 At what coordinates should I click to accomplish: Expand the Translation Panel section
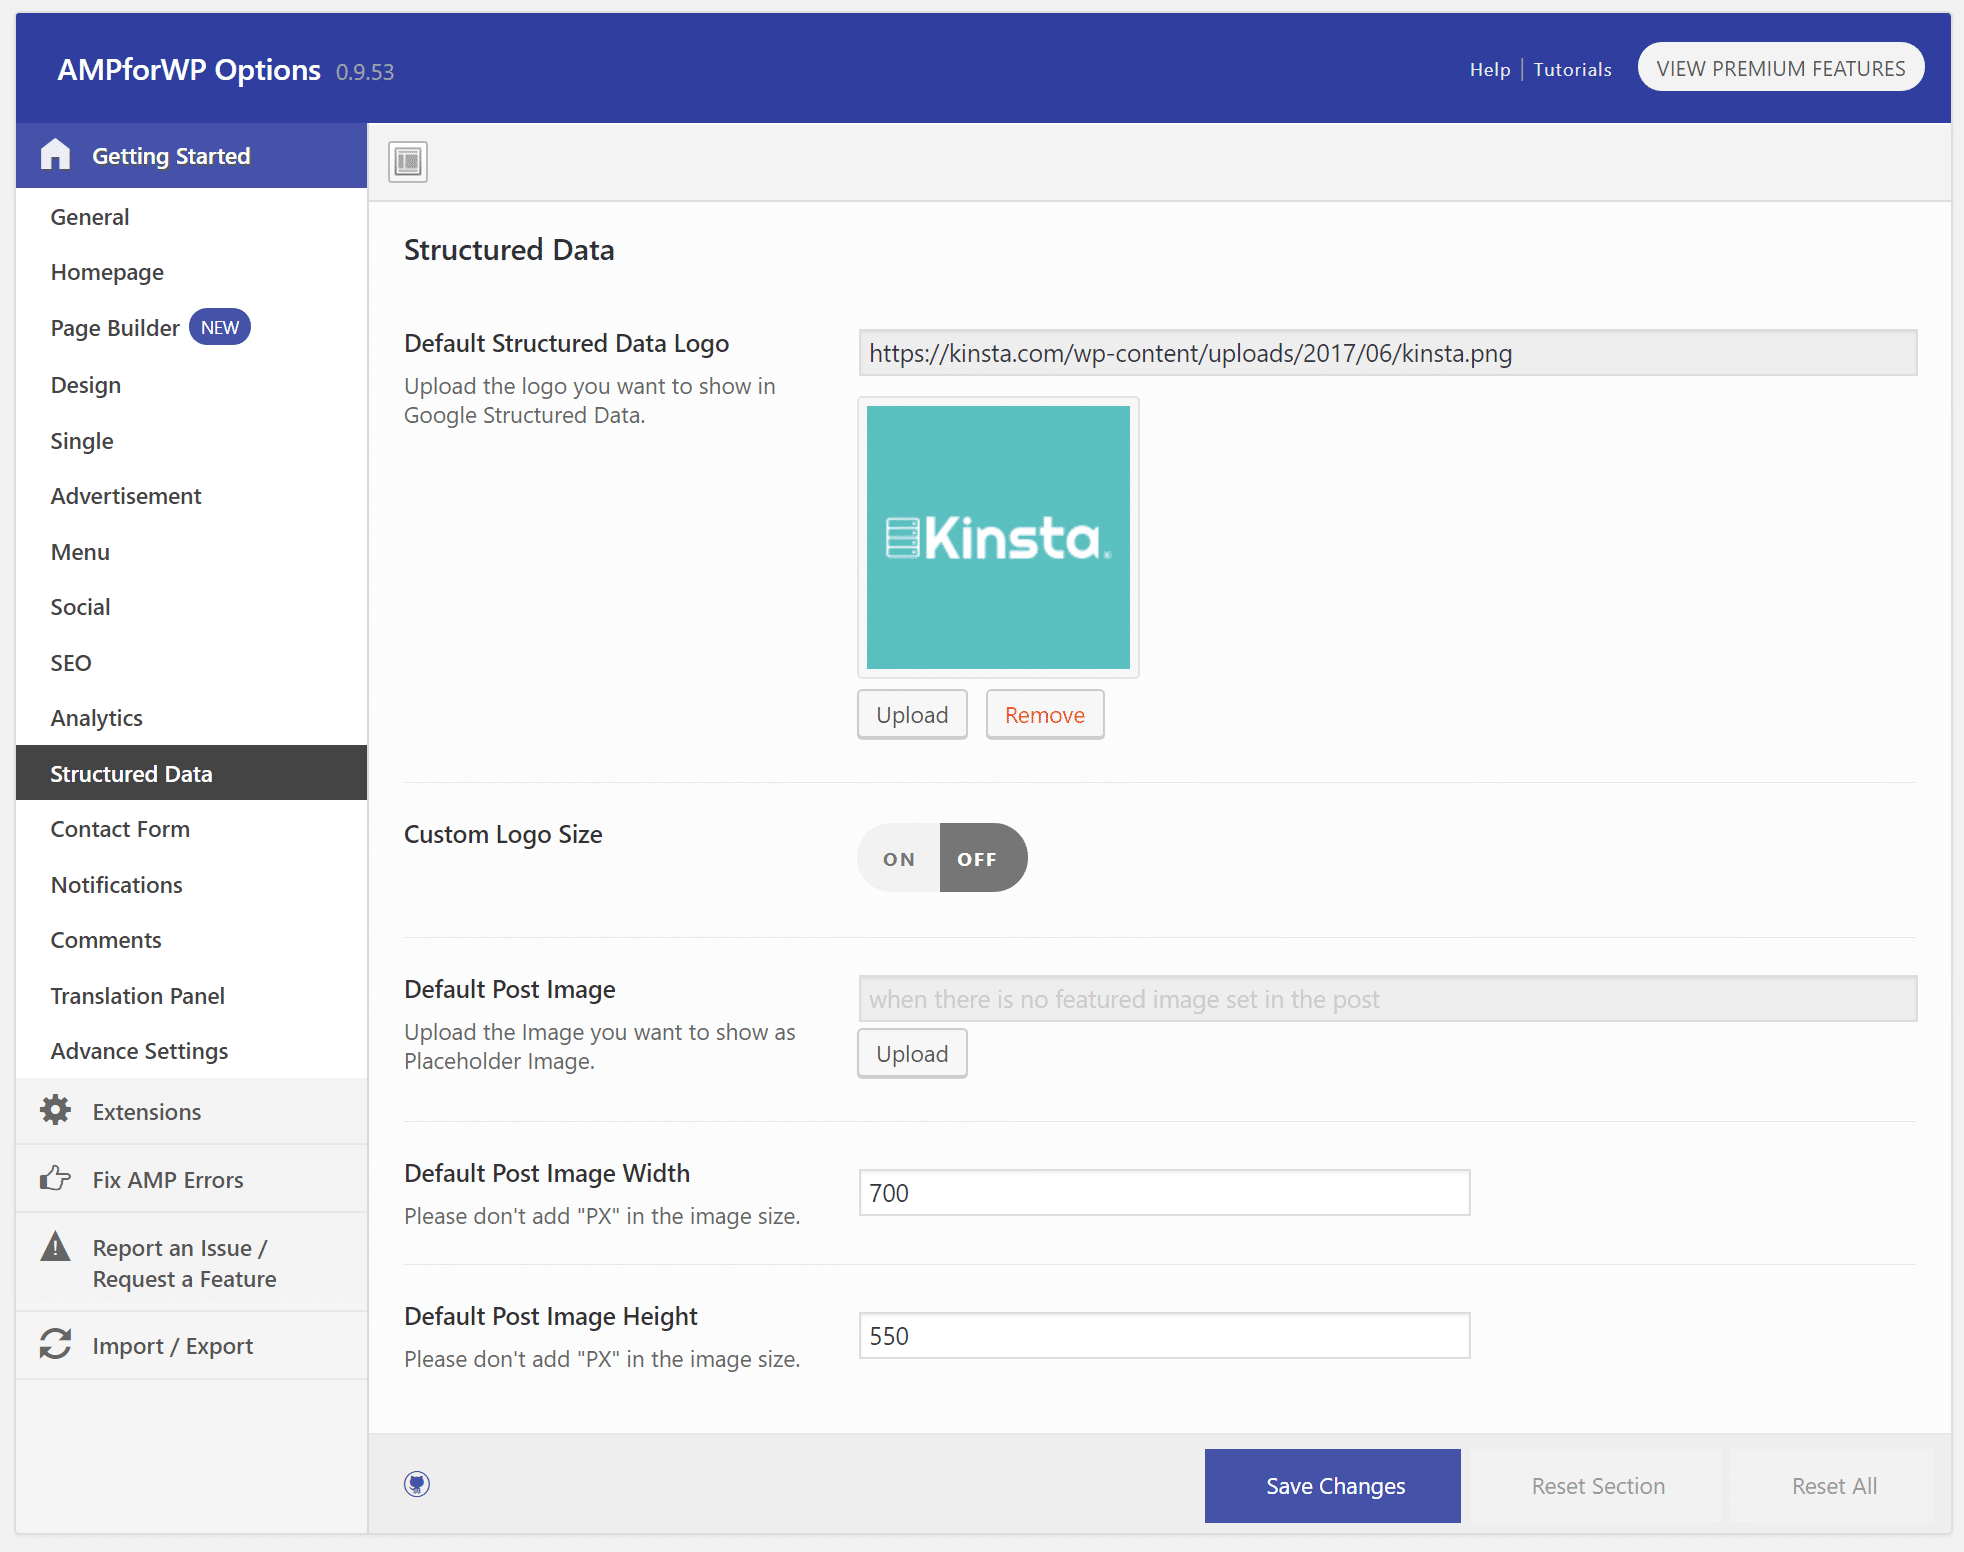coord(137,994)
